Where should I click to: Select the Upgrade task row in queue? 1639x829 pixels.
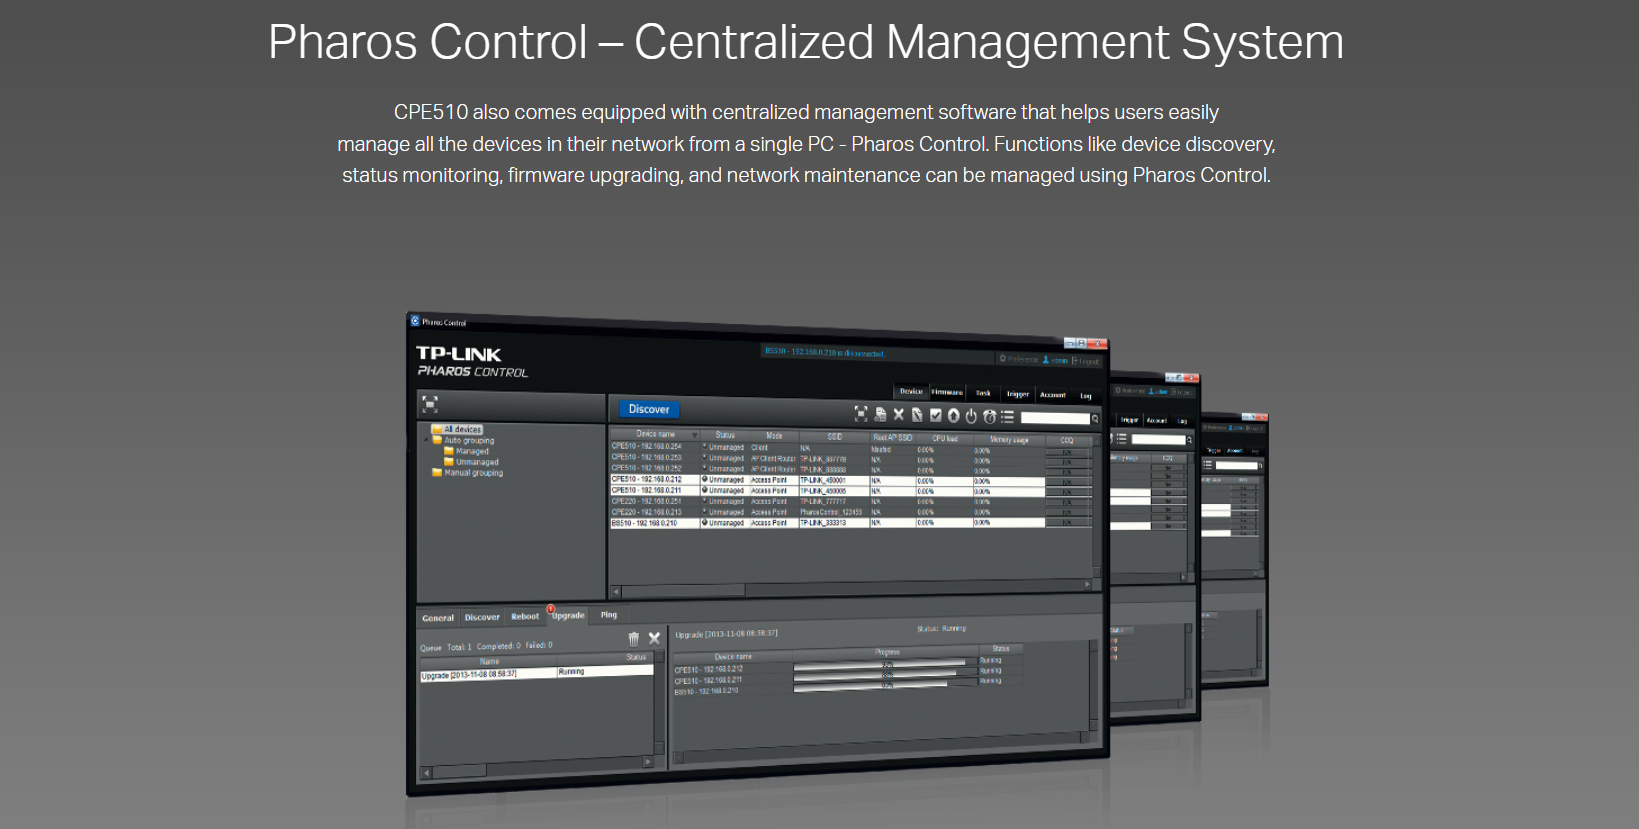pyautogui.click(x=487, y=674)
